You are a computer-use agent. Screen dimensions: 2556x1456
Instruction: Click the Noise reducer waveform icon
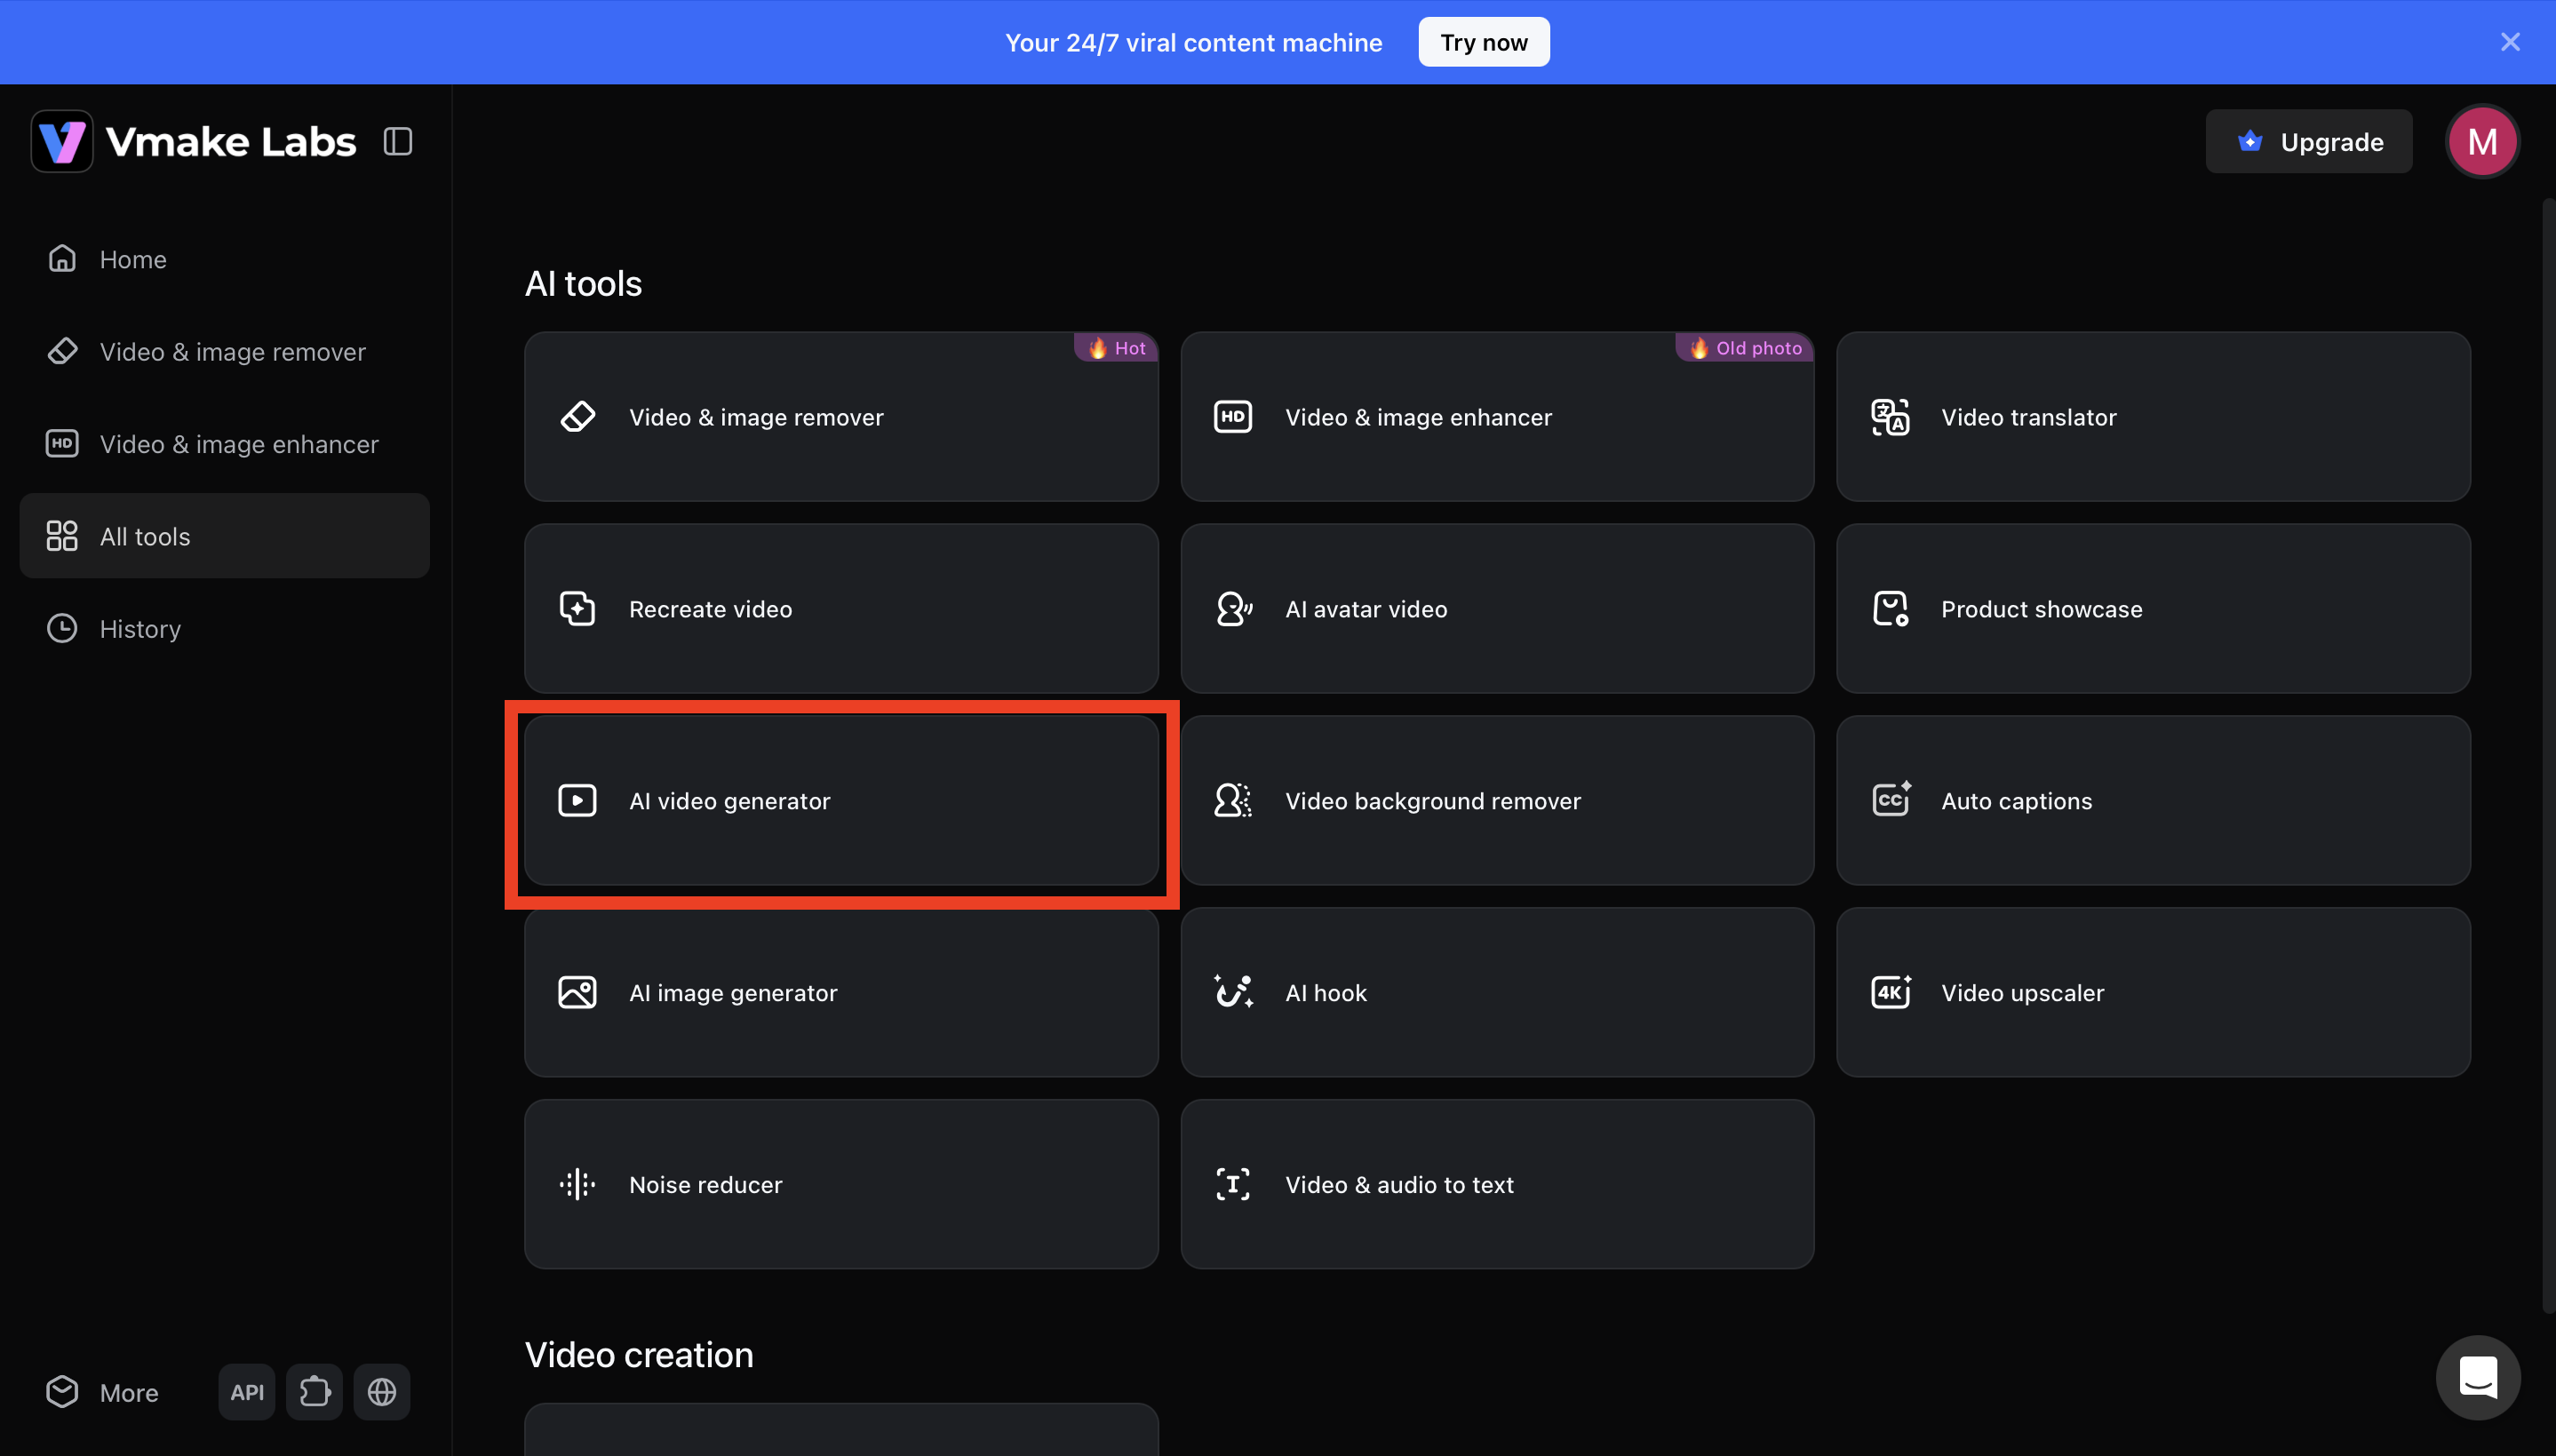pyautogui.click(x=577, y=1185)
